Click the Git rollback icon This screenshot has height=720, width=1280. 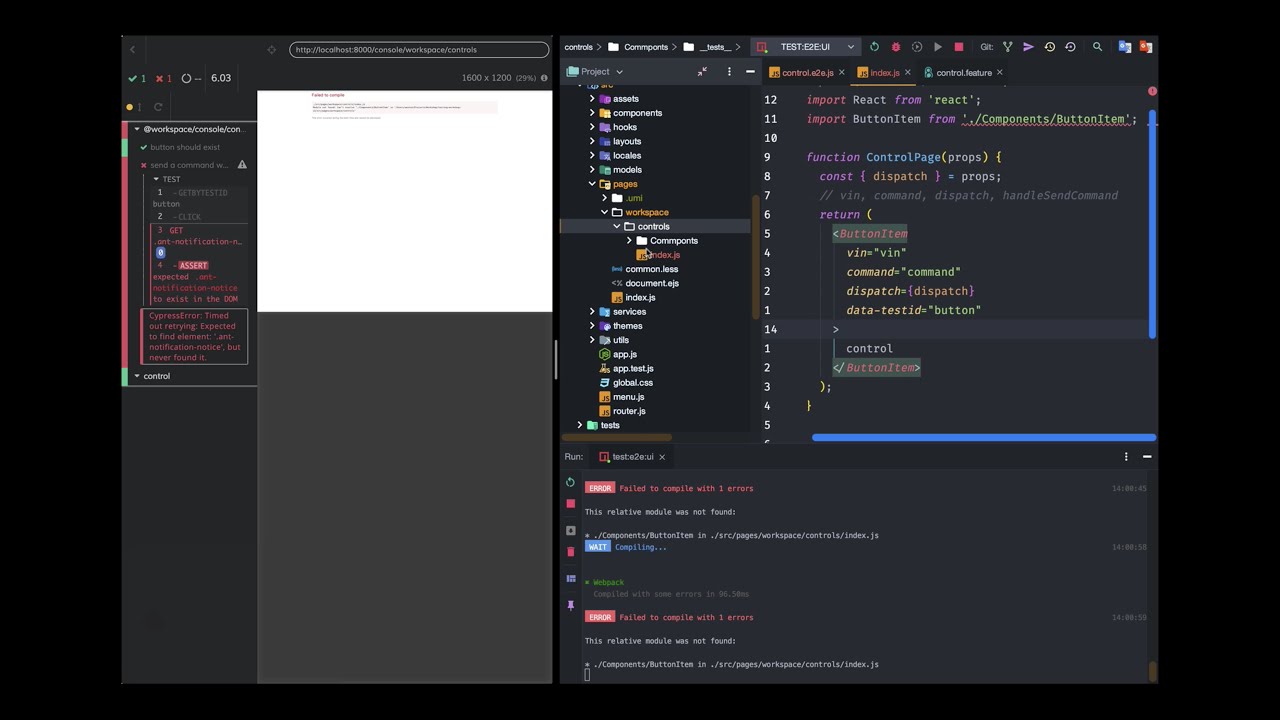point(1070,47)
